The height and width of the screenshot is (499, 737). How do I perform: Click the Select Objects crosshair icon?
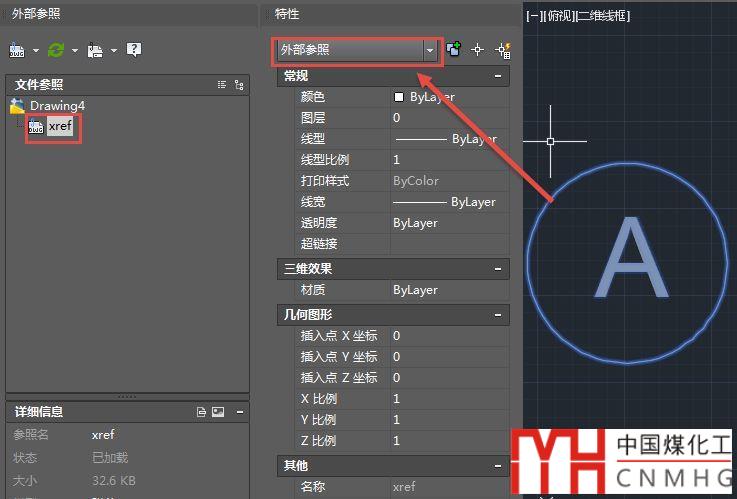[x=478, y=49]
